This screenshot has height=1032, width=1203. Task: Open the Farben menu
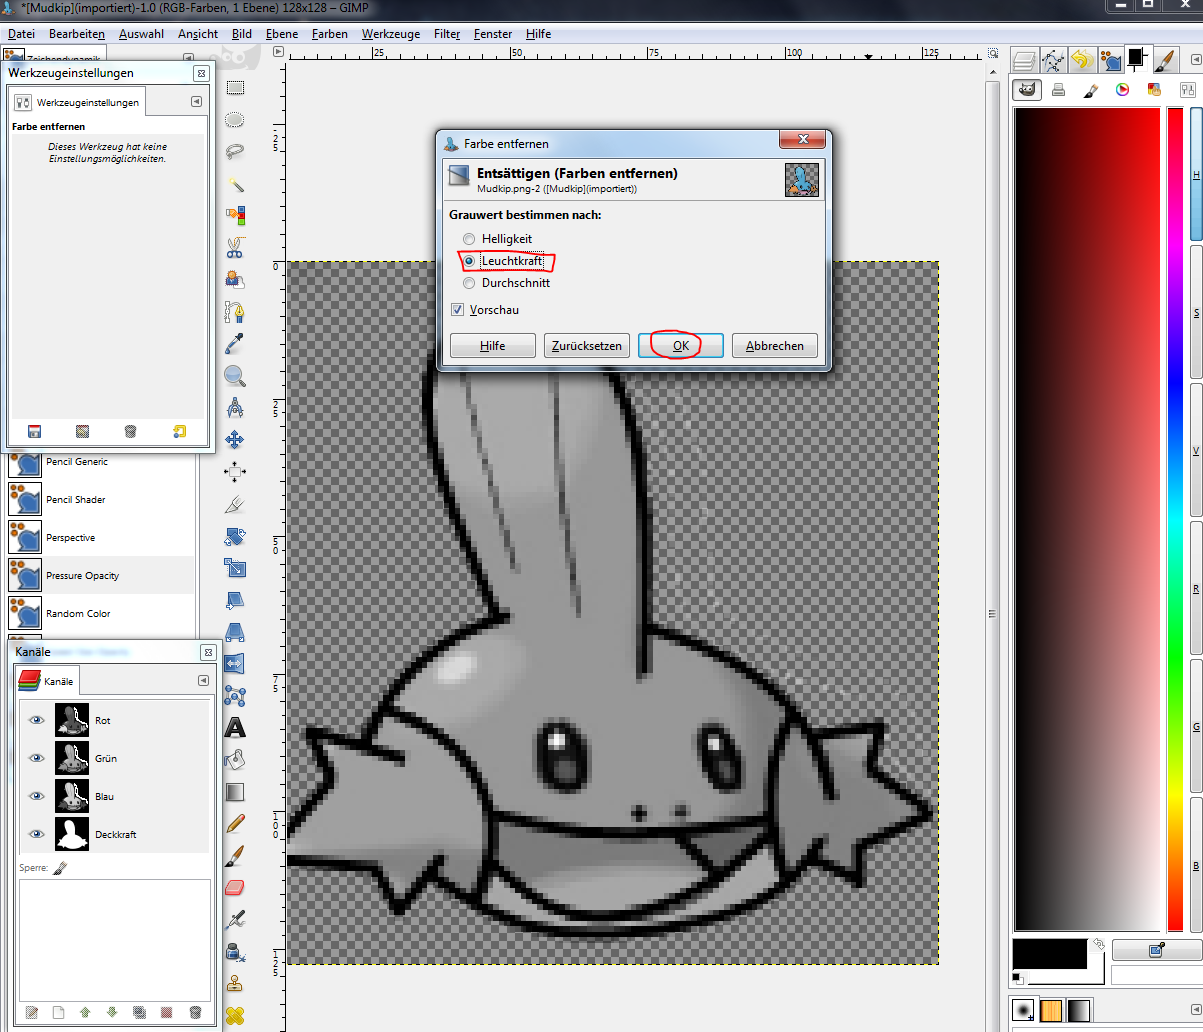(330, 34)
